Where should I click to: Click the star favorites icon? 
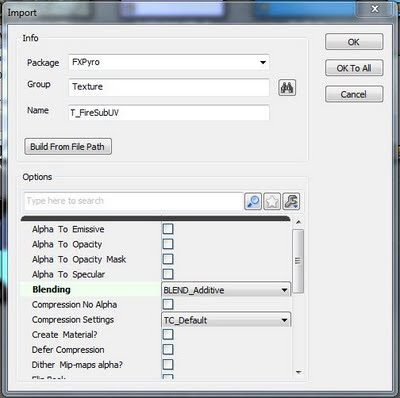272,201
